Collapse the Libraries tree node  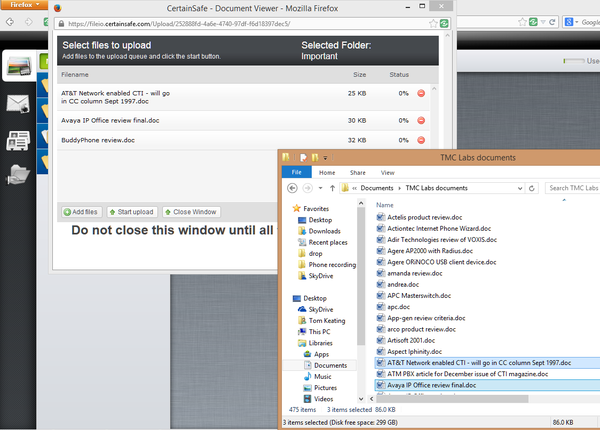pyautogui.click(x=297, y=343)
